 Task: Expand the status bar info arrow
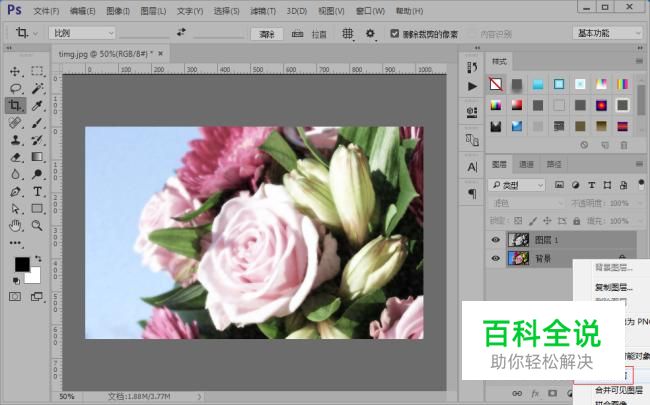pos(199,397)
